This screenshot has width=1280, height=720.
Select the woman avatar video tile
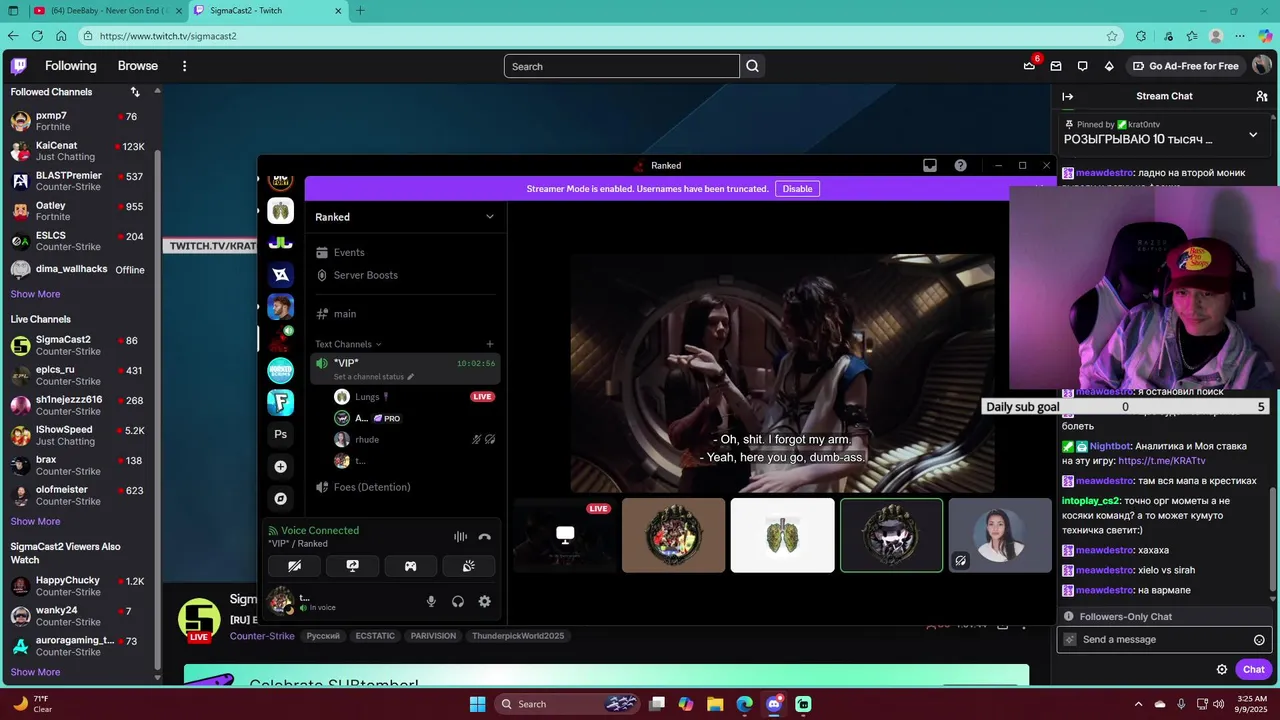(1000, 536)
